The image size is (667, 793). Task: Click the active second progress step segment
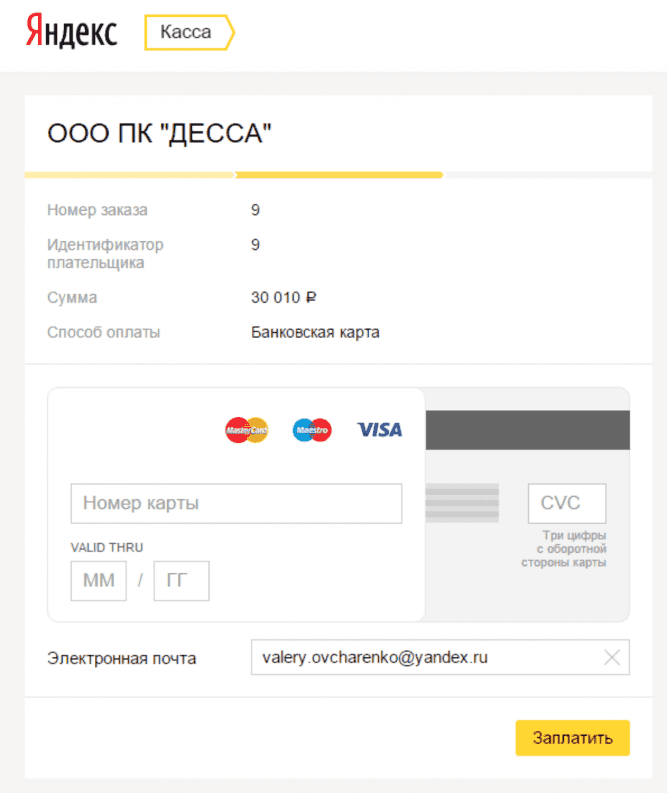[x=339, y=175]
